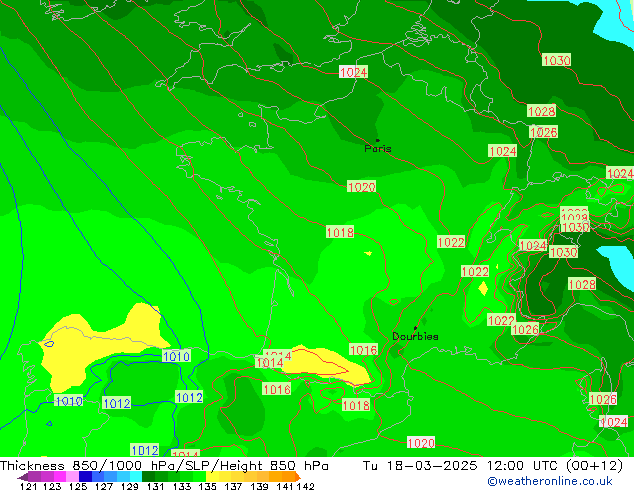Click legend value 131
Screen dimensions: 634x490
[156, 486]
